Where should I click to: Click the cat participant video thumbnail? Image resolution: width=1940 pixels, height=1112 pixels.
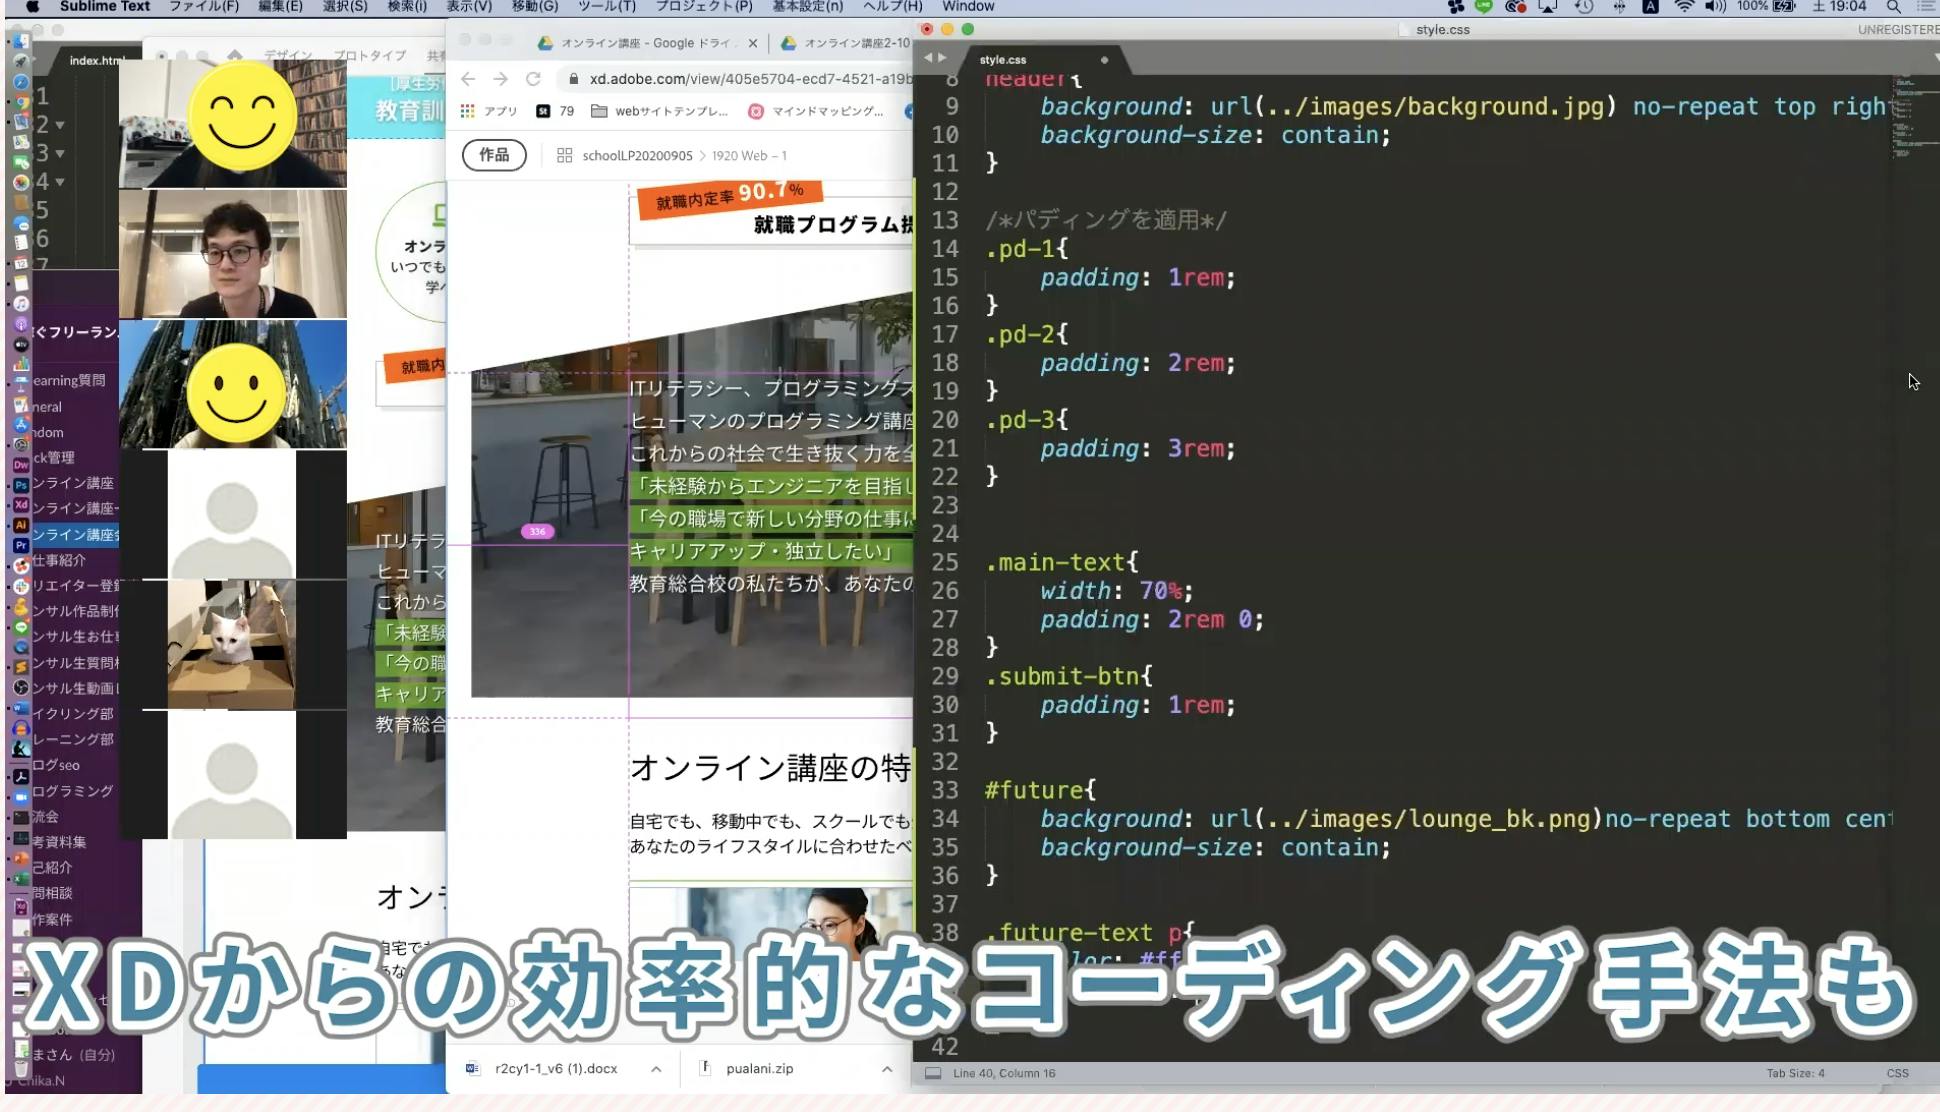pyautogui.click(x=232, y=645)
